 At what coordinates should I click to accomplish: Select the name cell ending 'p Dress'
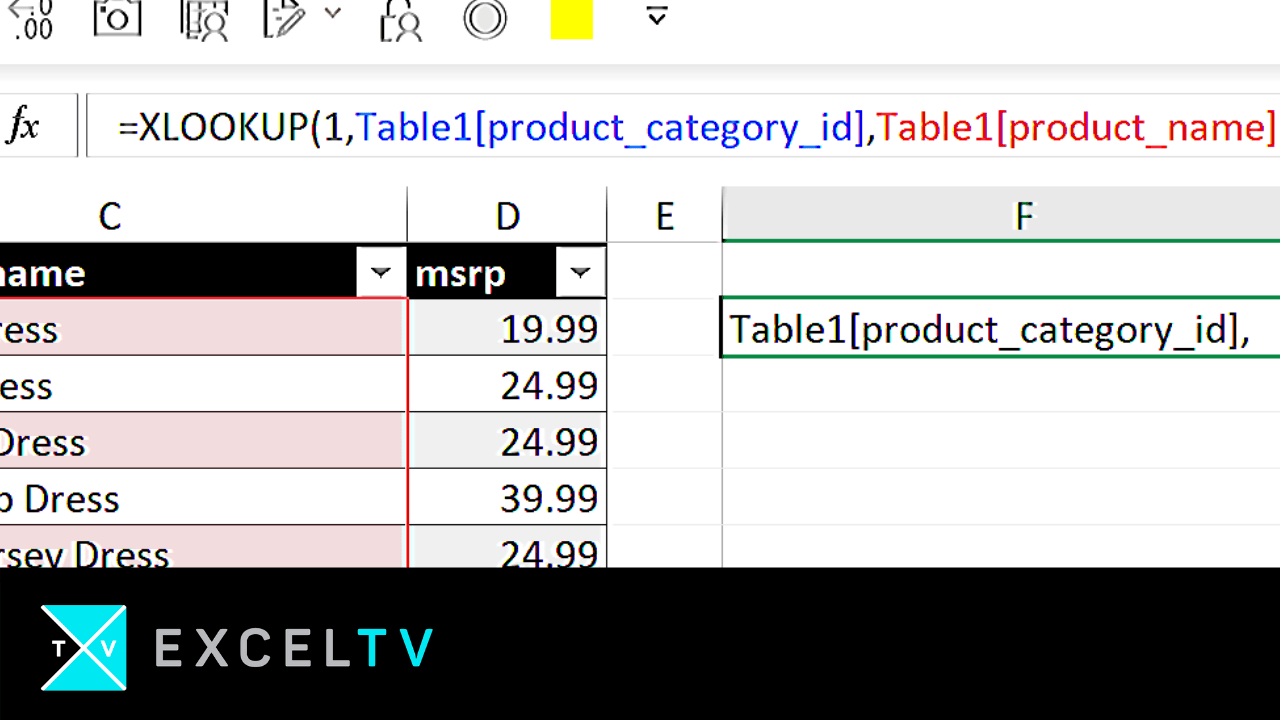(x=203, y=498)
